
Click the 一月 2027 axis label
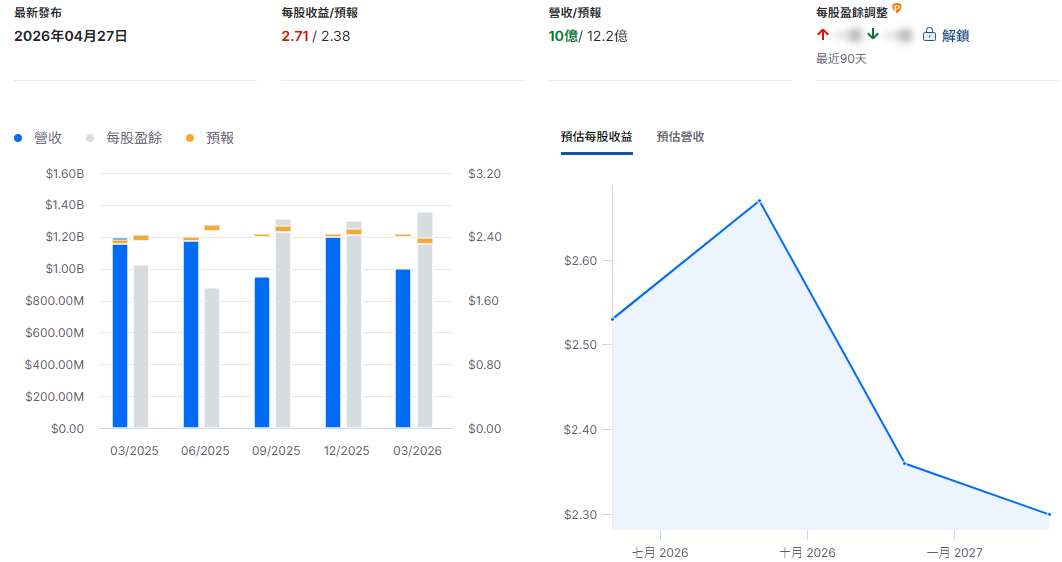click(954, 553)
